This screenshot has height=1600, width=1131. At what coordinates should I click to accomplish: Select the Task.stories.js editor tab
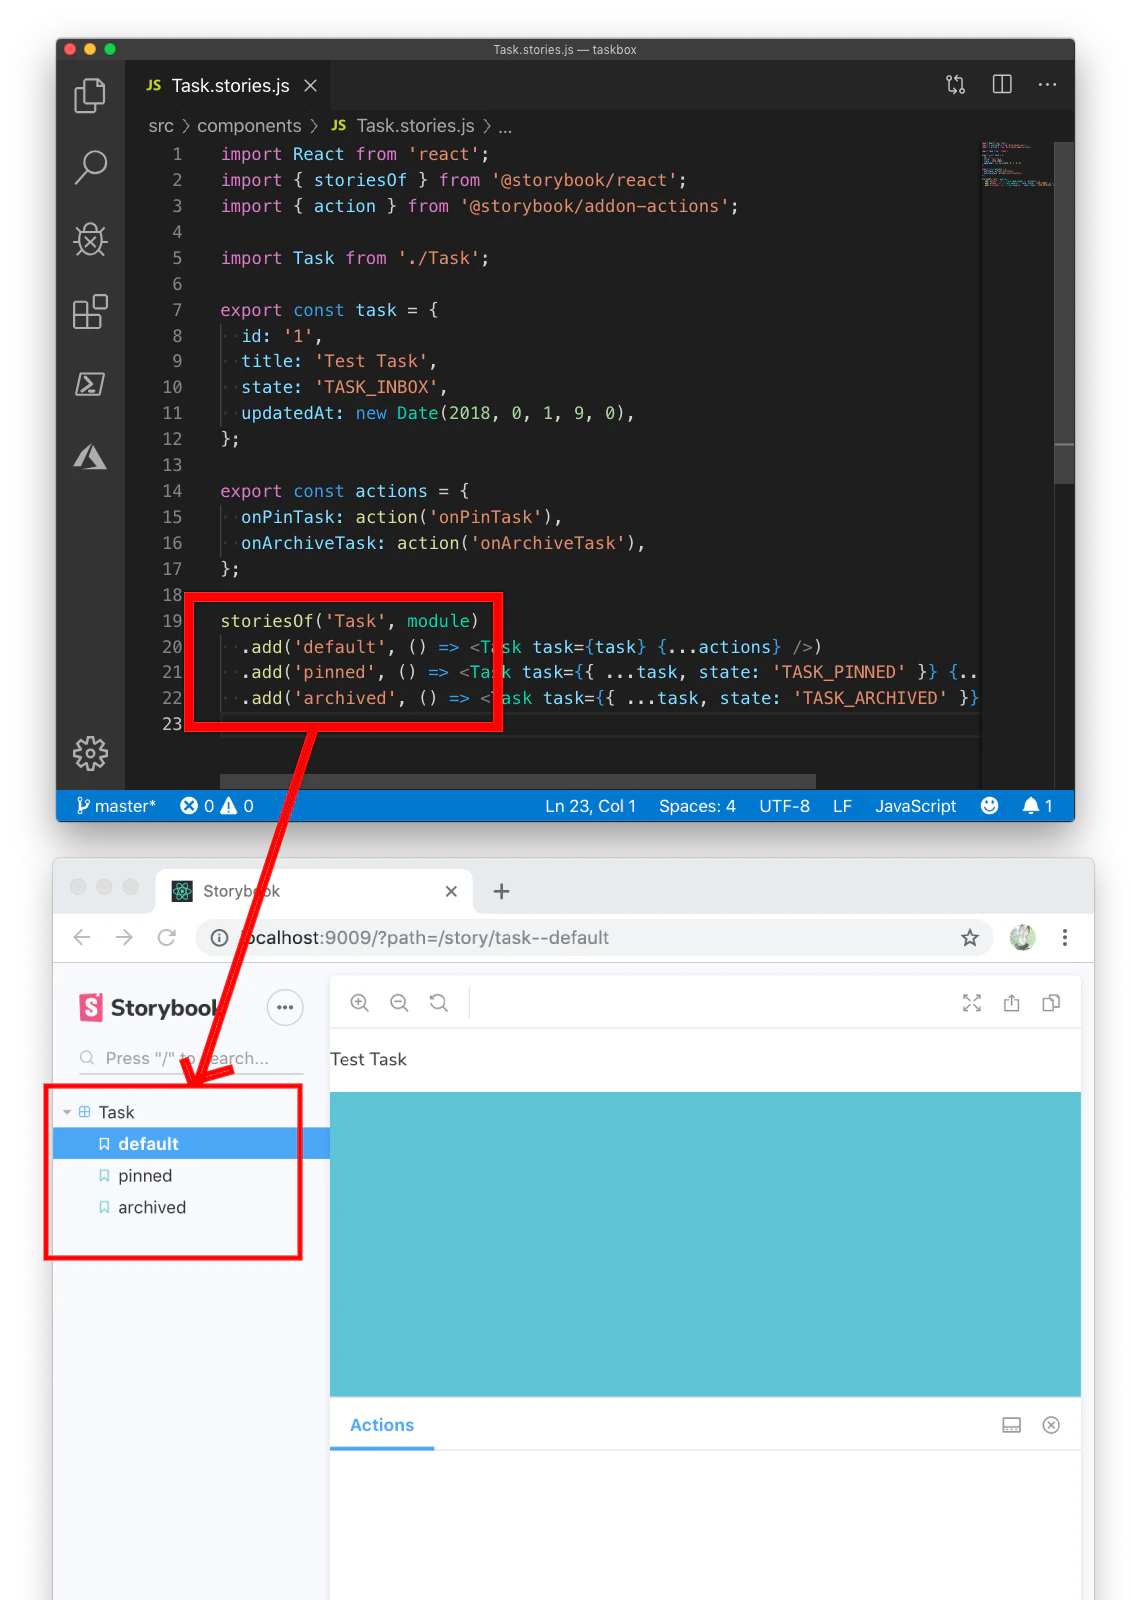(227, 86)
